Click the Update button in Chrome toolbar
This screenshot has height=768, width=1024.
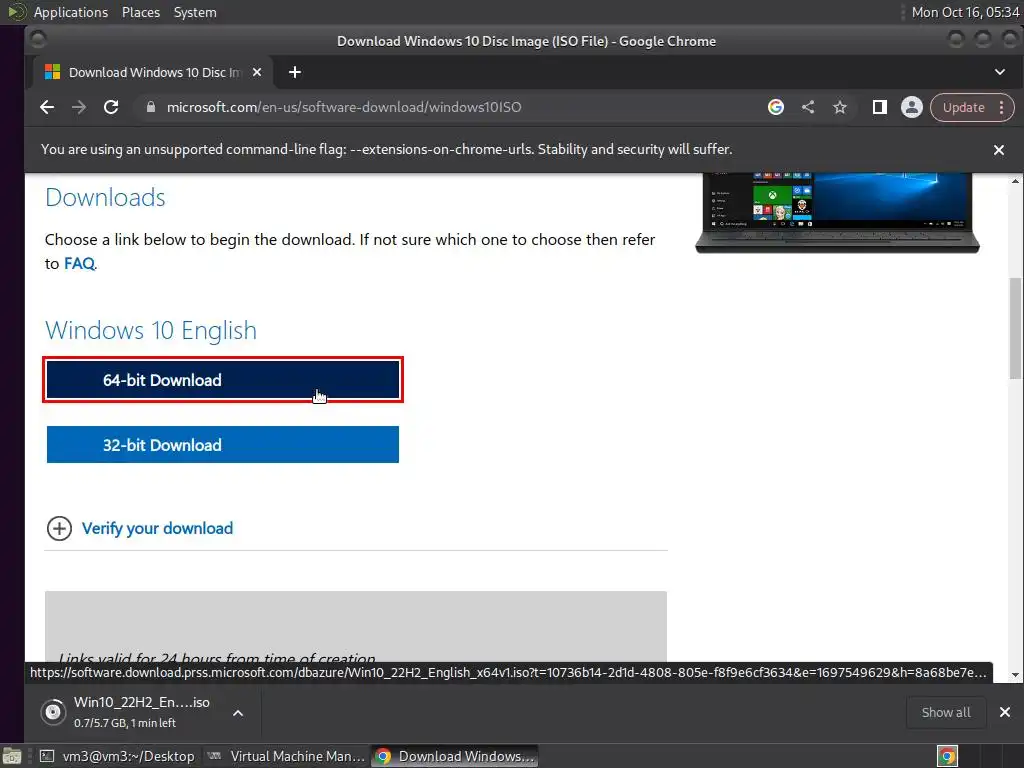tap(963, 108)
